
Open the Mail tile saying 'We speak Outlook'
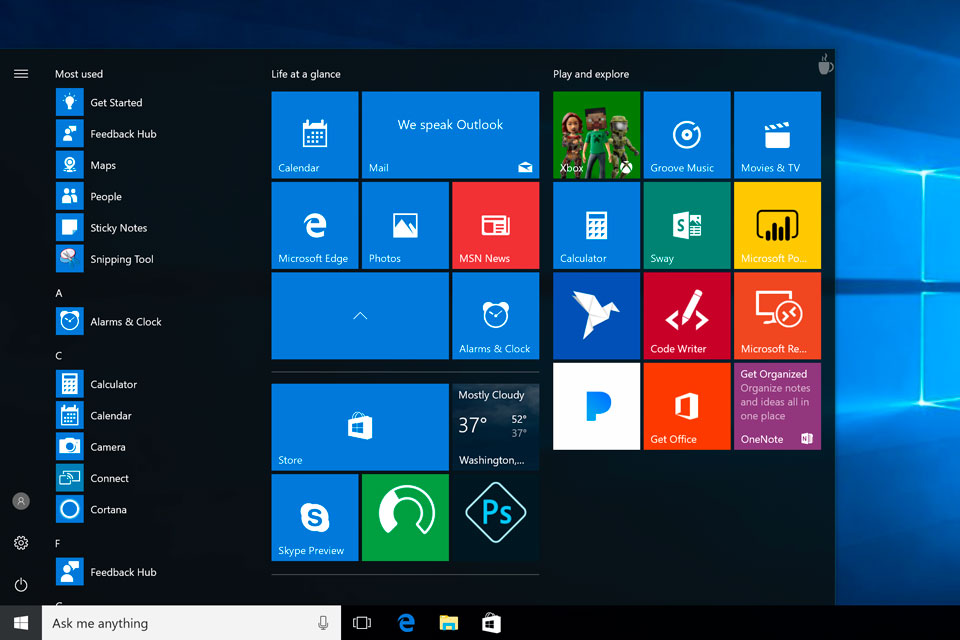tap(451, 135)
